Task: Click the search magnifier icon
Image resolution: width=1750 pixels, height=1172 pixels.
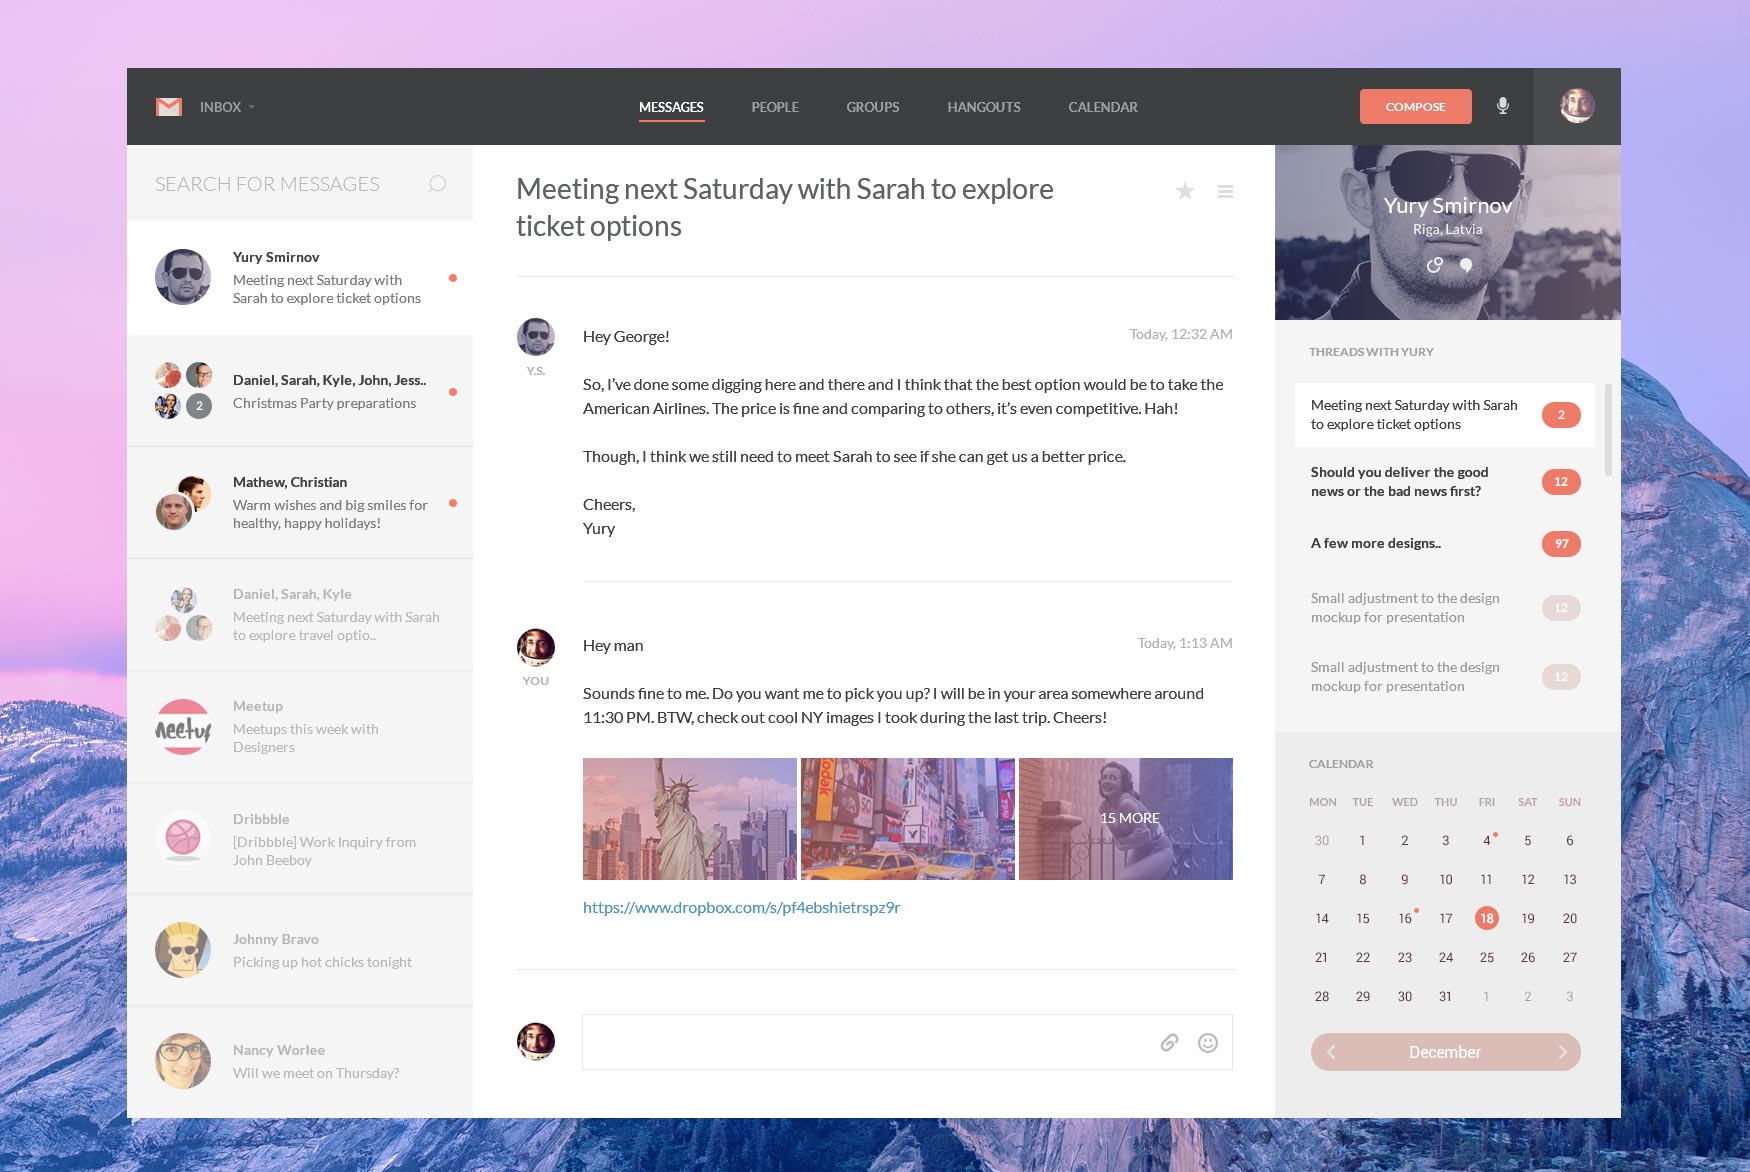Action: pos(437,184)
